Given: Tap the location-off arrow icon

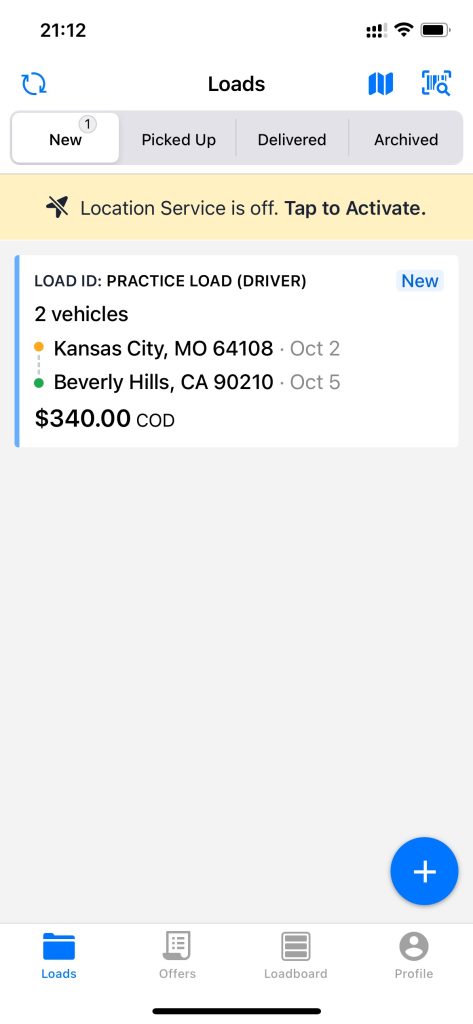Looking at the screenshot, I should click(57, 208).
